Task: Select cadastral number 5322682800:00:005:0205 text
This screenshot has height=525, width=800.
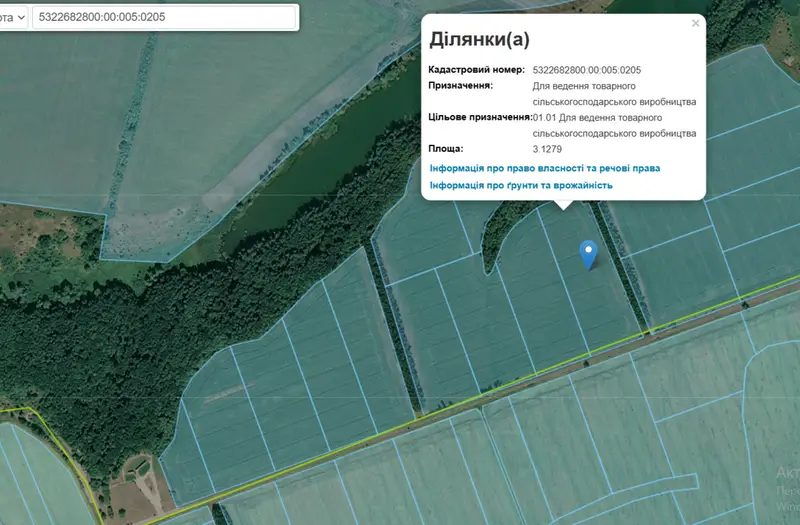Action: coord(587,70)
